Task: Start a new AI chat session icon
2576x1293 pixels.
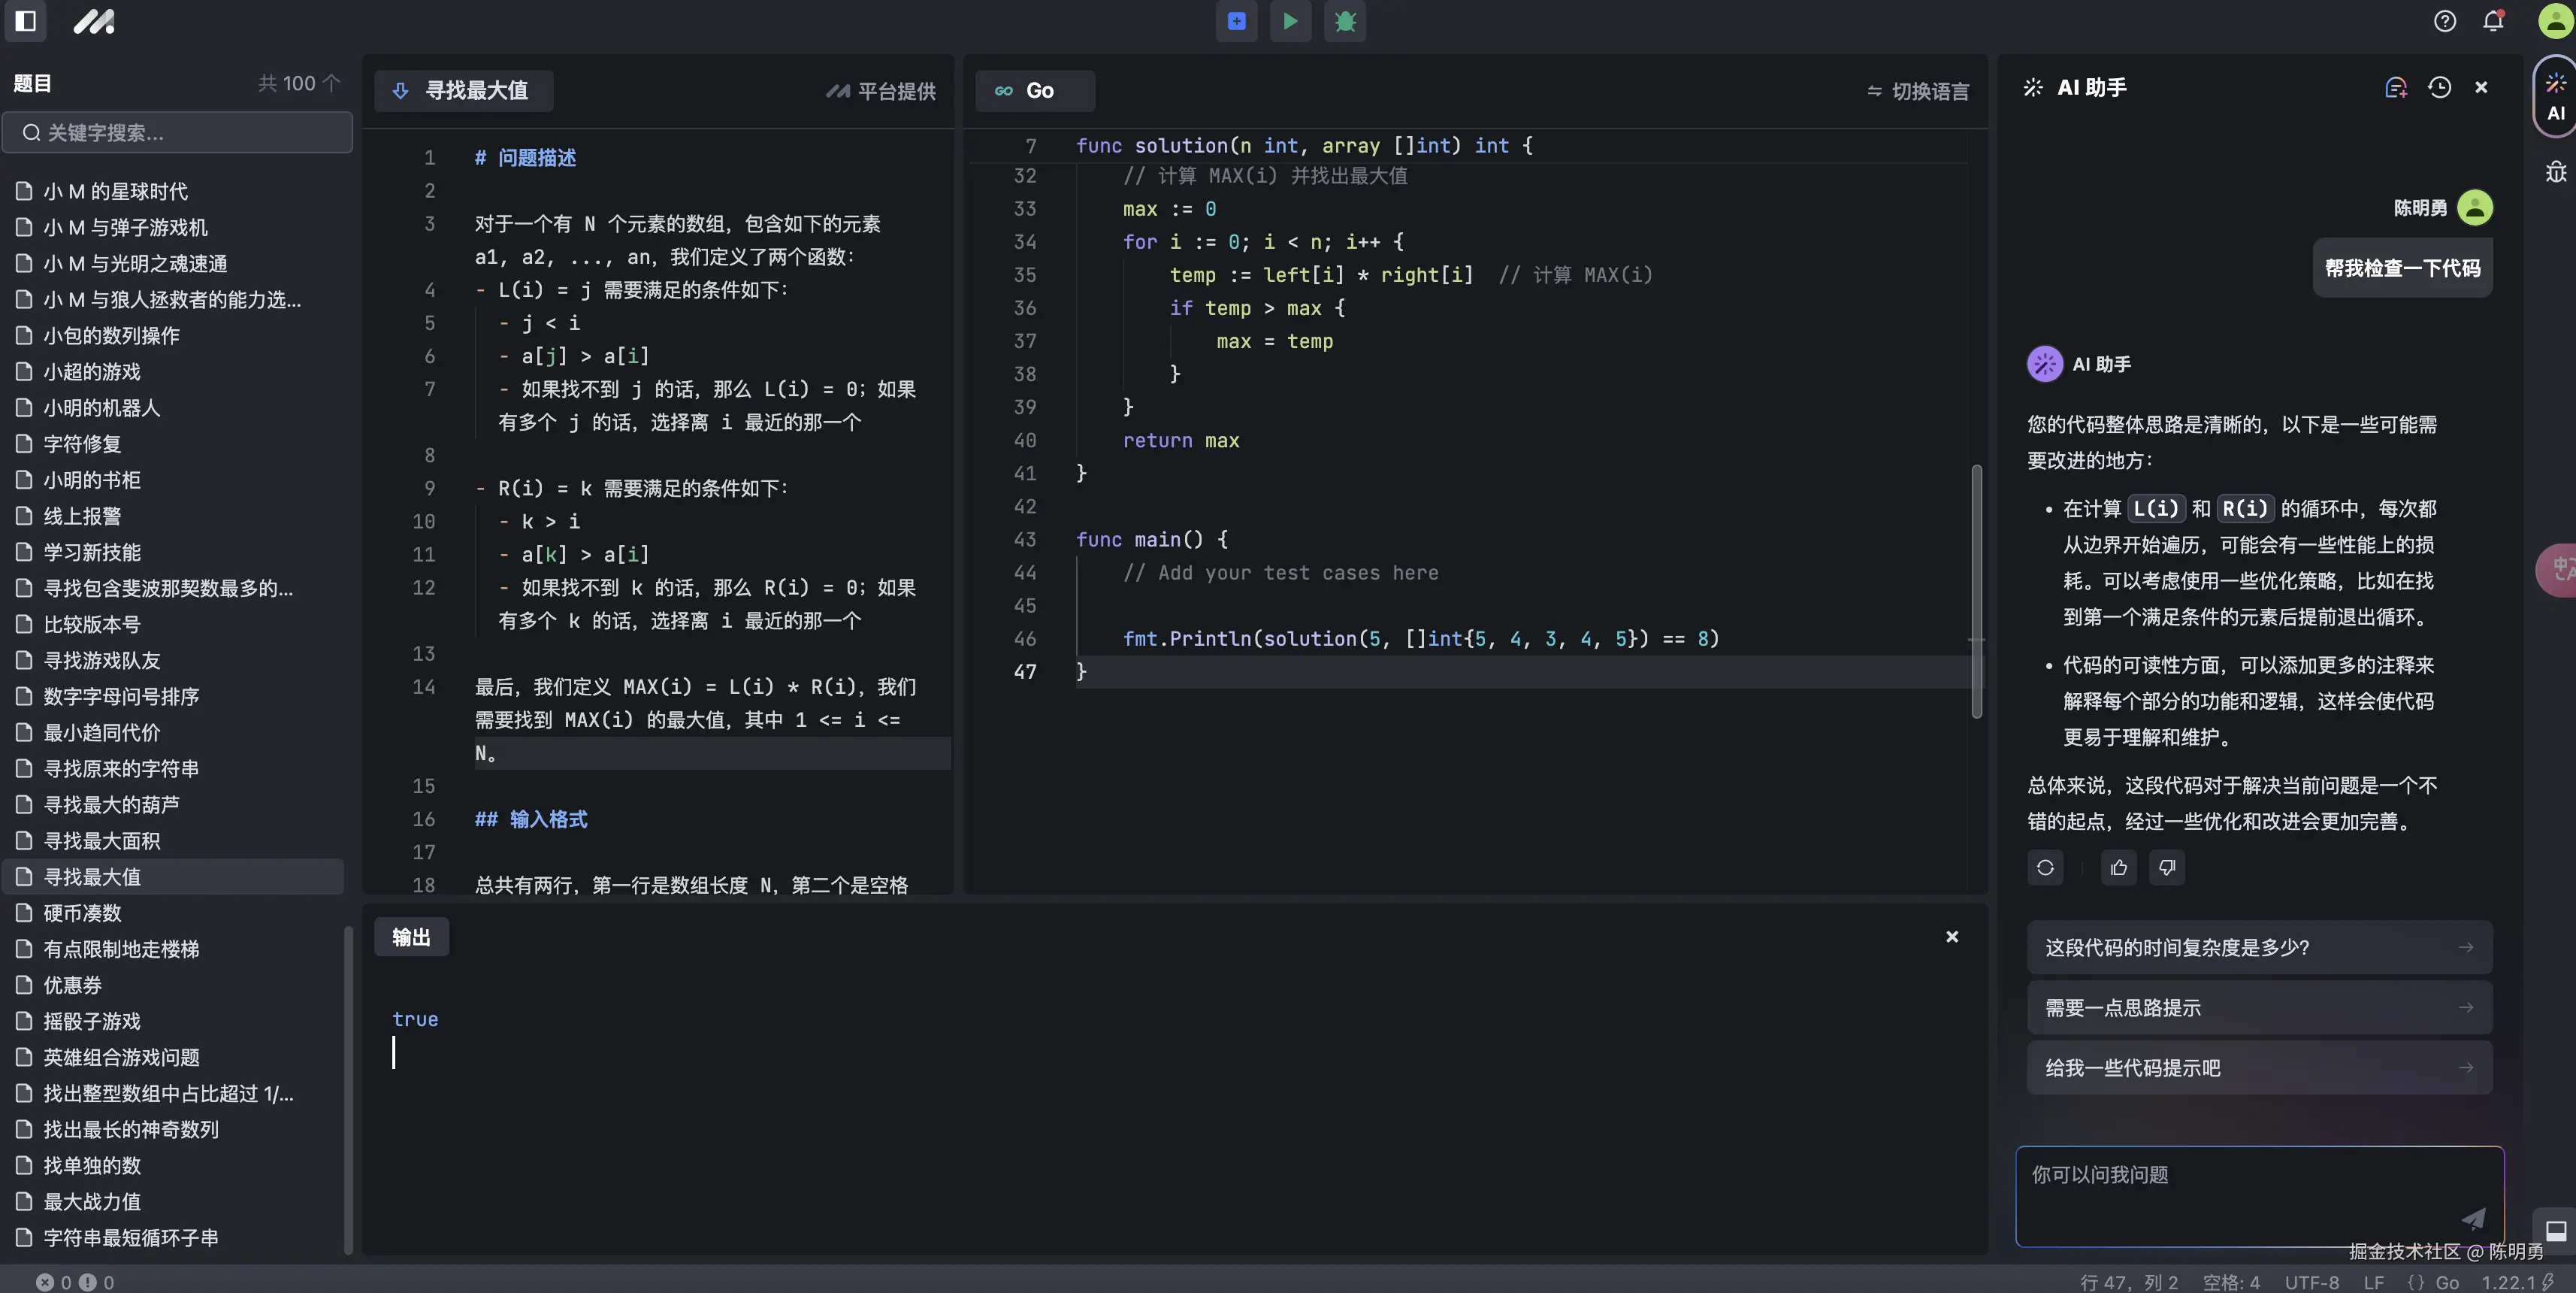Action: tap(2395, 88)
